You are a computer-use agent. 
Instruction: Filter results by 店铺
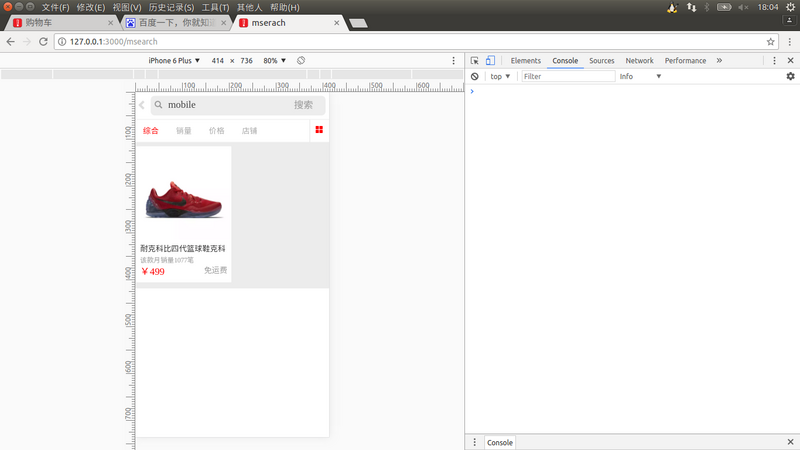click(249, 131)
